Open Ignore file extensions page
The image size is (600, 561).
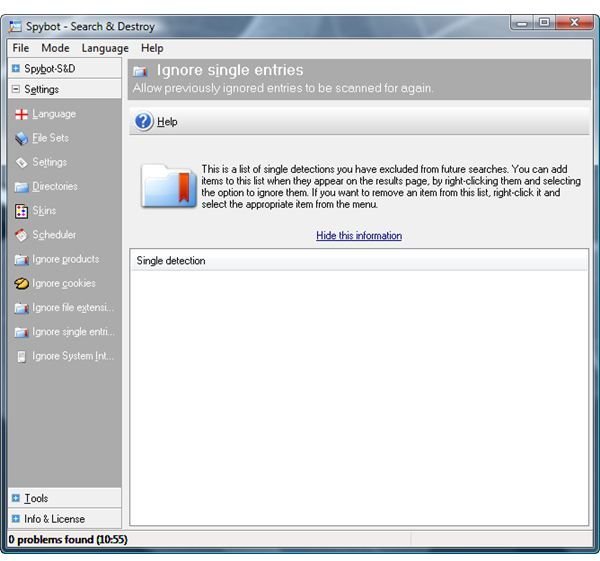click(73, 308)
